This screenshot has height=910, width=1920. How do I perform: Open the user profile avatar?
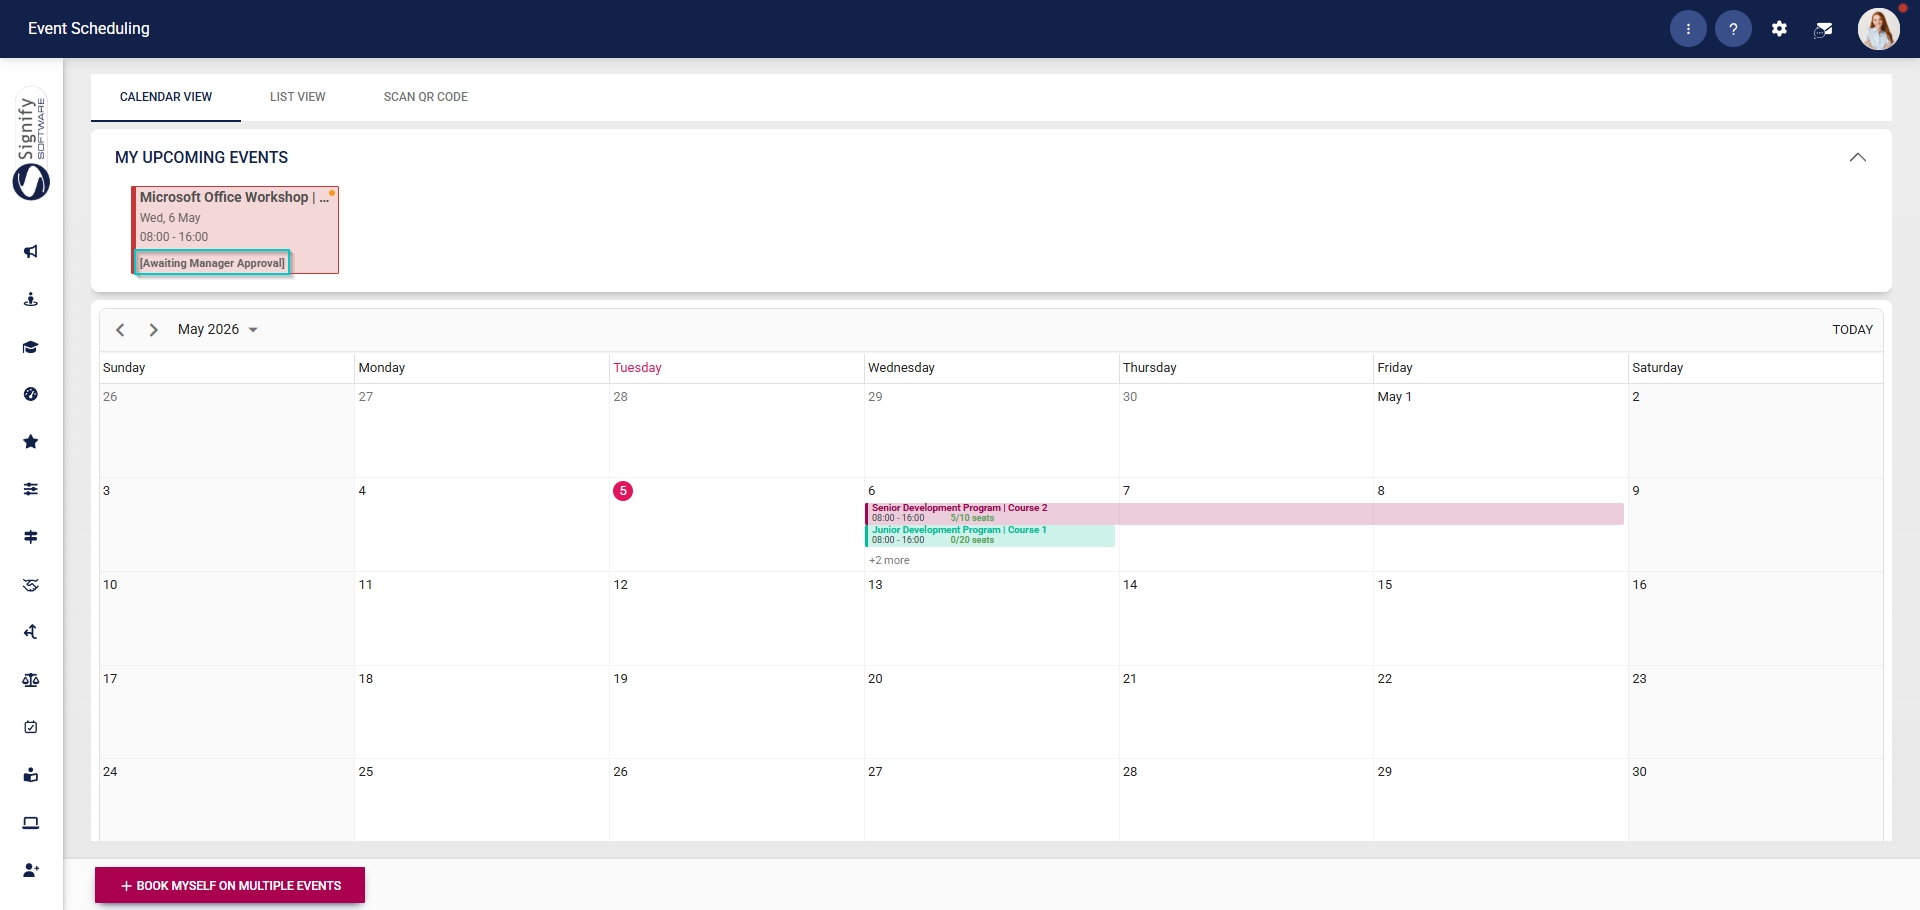(x=1879, y=29)
